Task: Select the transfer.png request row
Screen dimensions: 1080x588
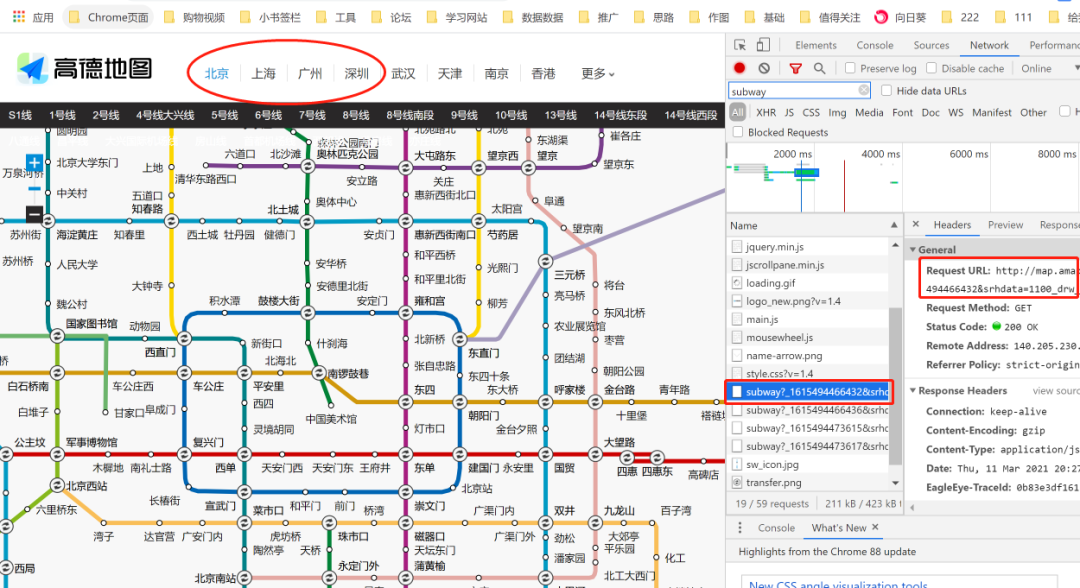Action: 808,483
